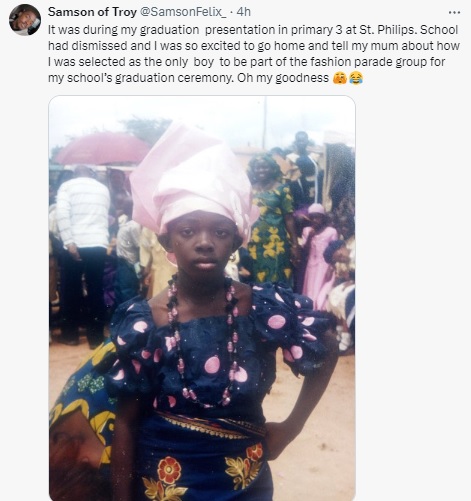Open the tweet's three-dot more options menu
Image resolution: width=471 pixels, height=501 pixels.
pos(454,13)
